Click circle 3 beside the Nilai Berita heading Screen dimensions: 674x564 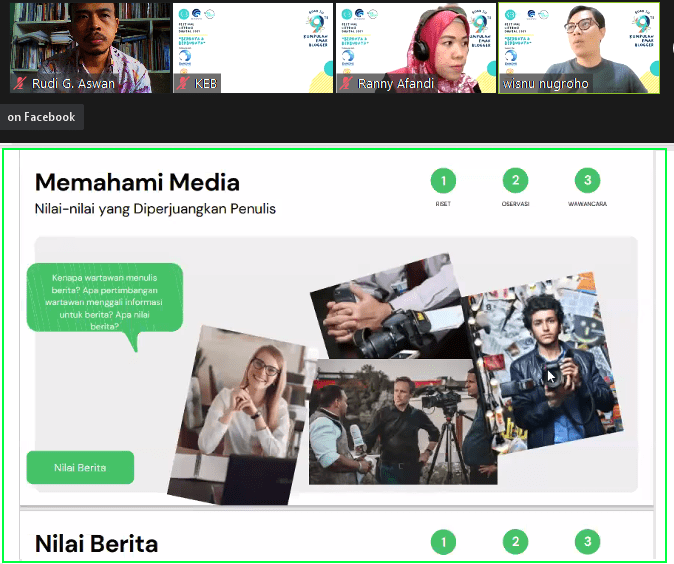588,542
